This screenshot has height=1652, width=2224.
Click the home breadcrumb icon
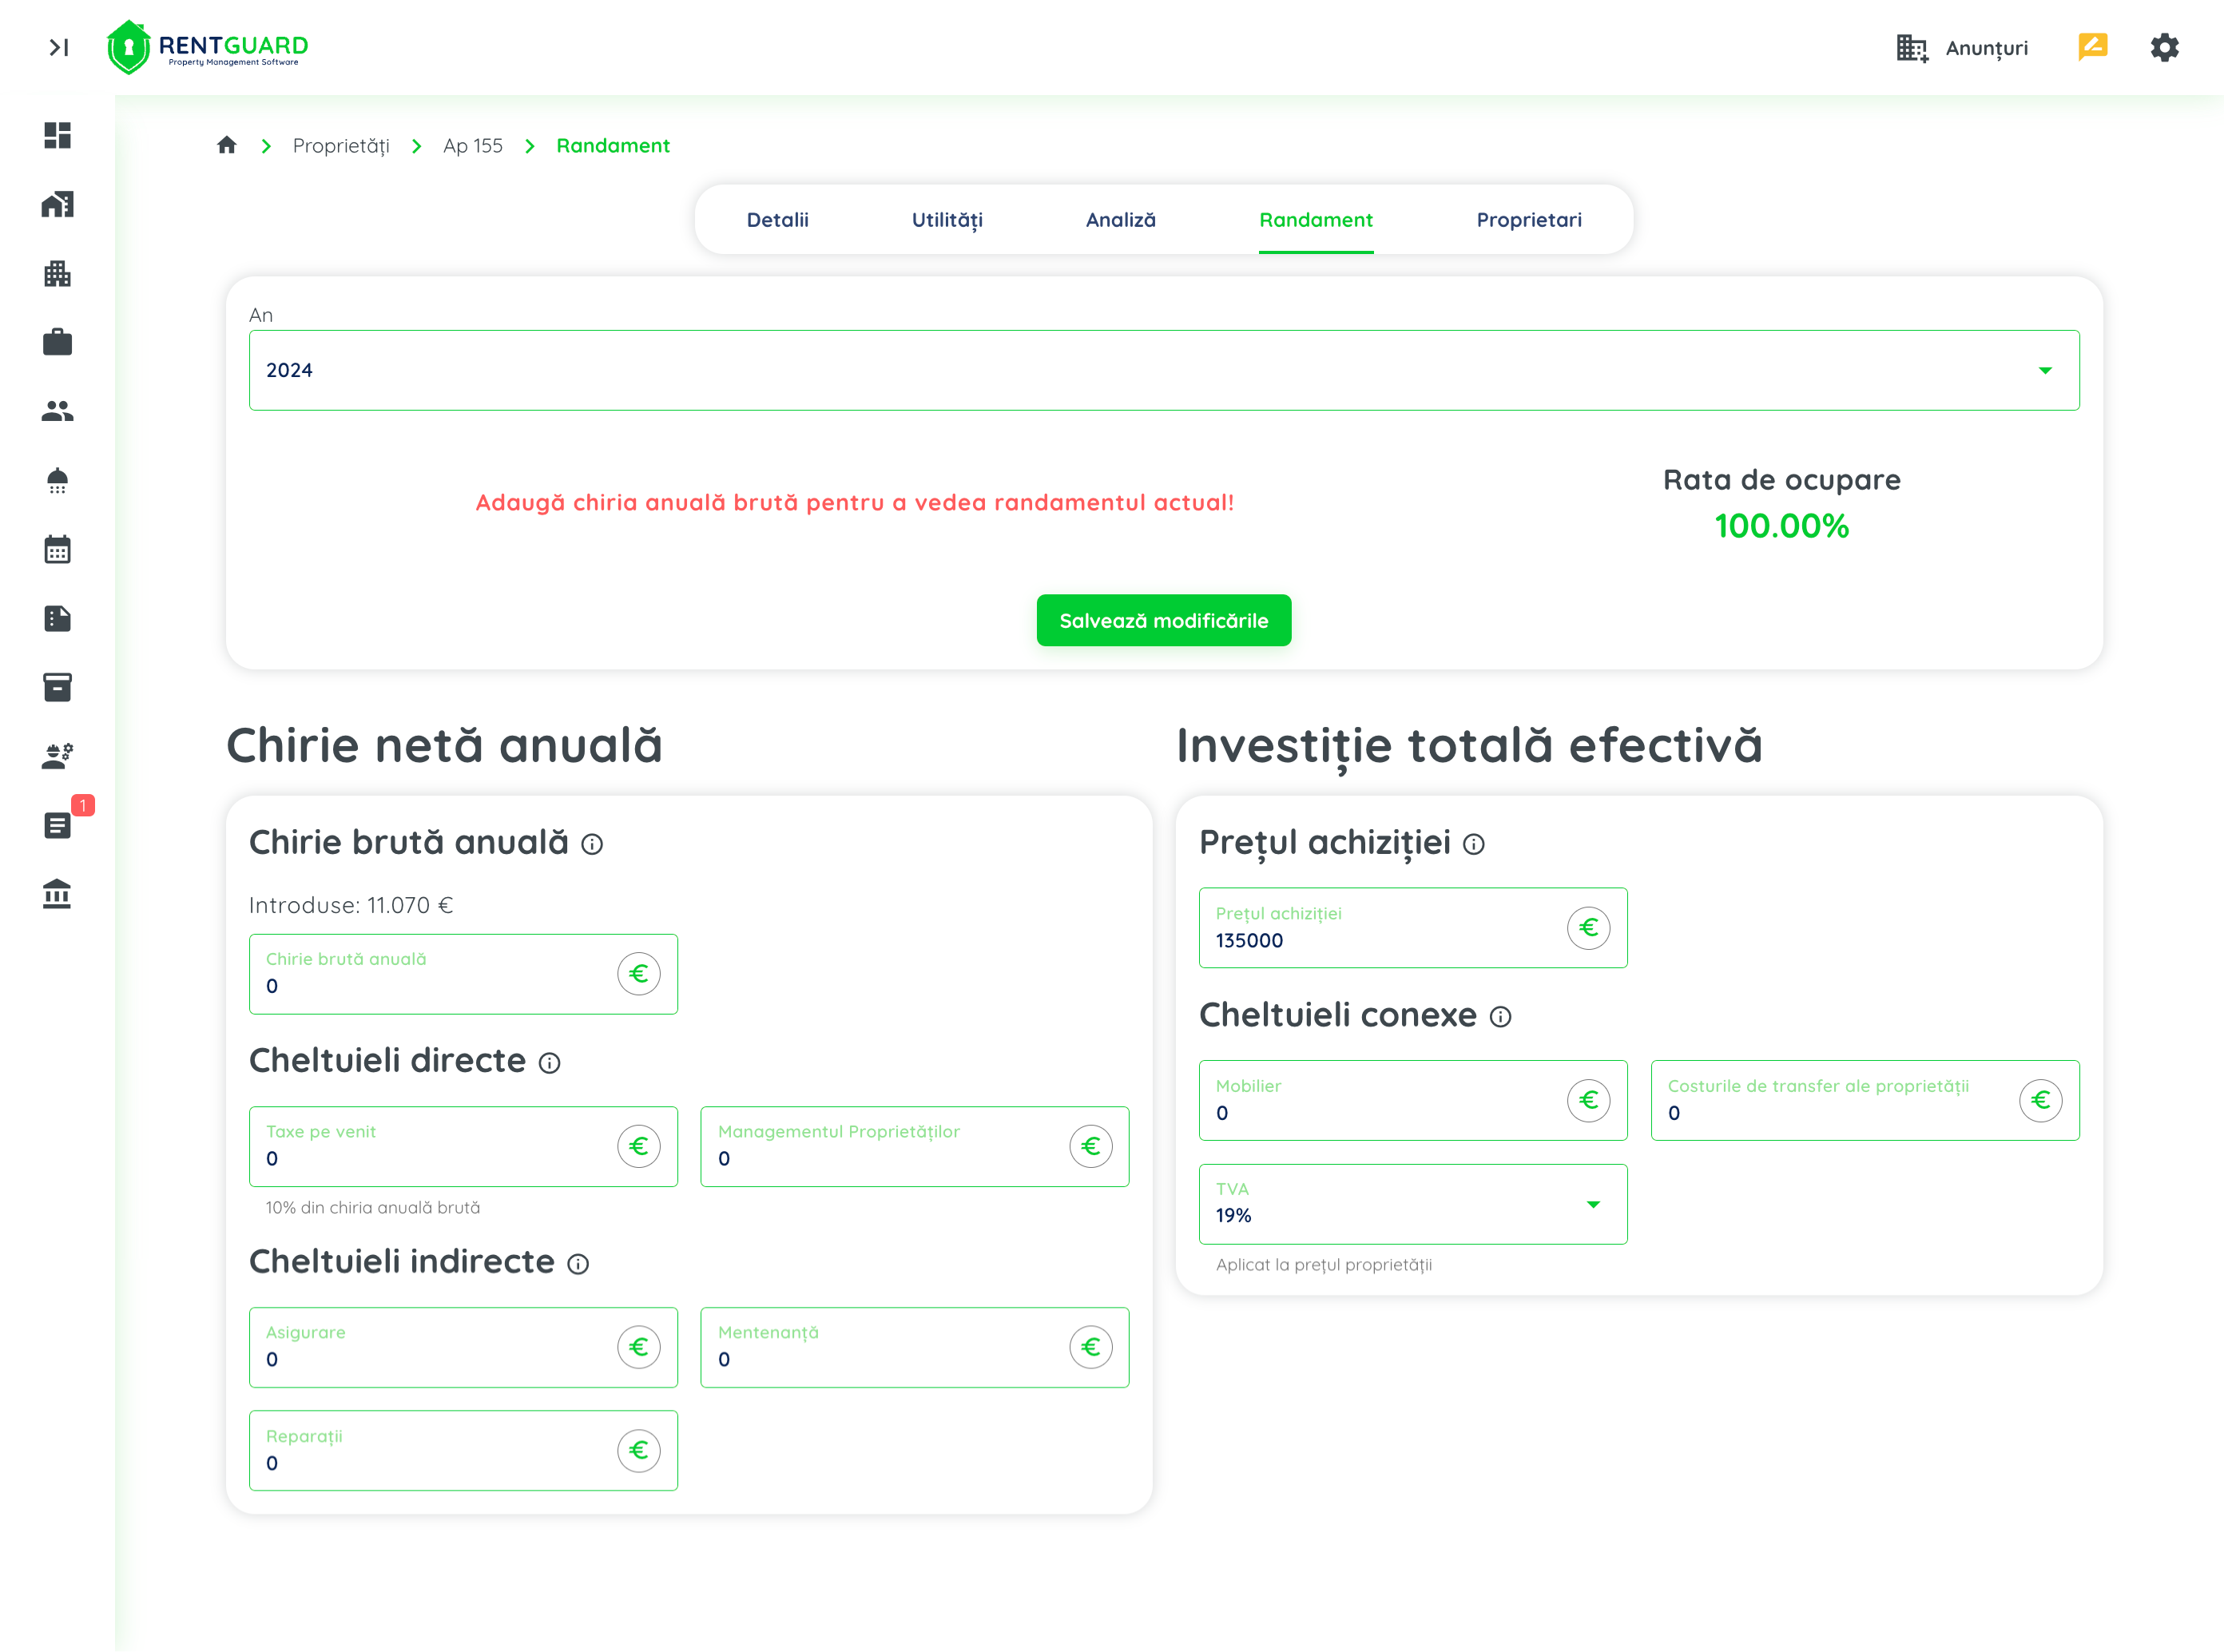227,146
